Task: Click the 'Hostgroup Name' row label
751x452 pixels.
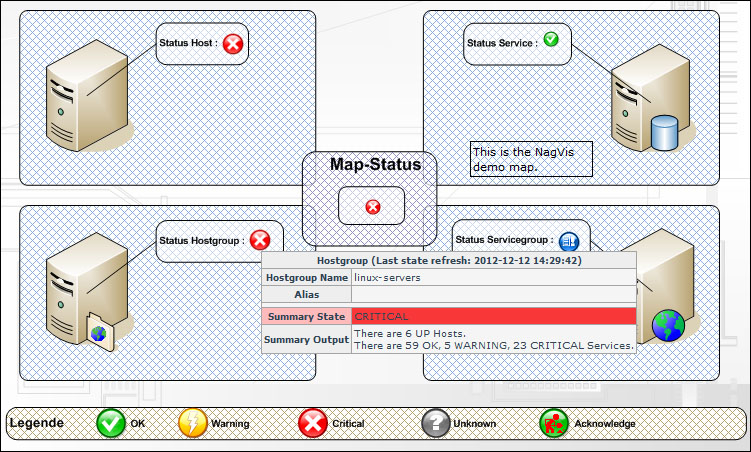Action: tap(307, 278)
